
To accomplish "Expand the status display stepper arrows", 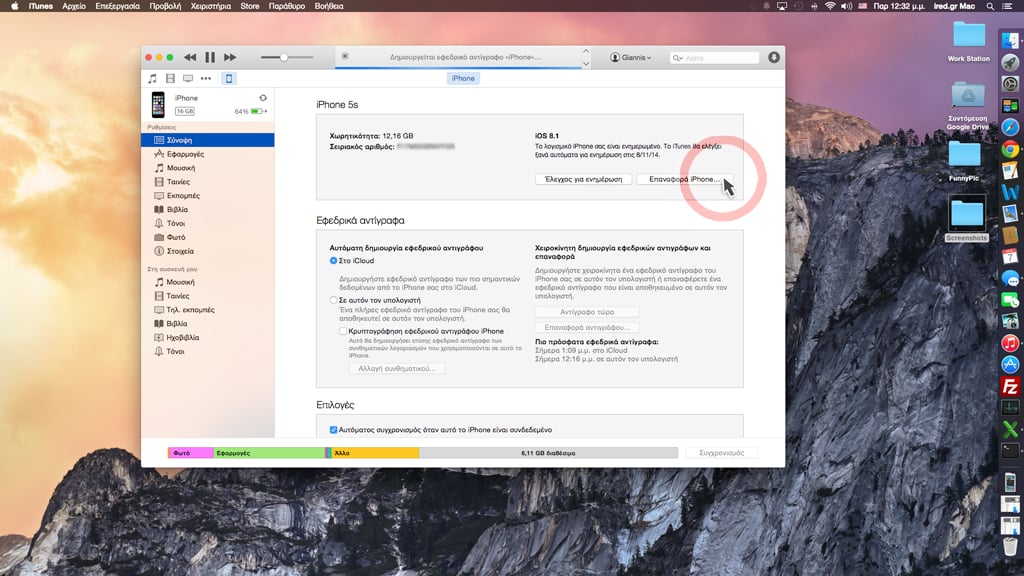I will [x=585, y=58].
